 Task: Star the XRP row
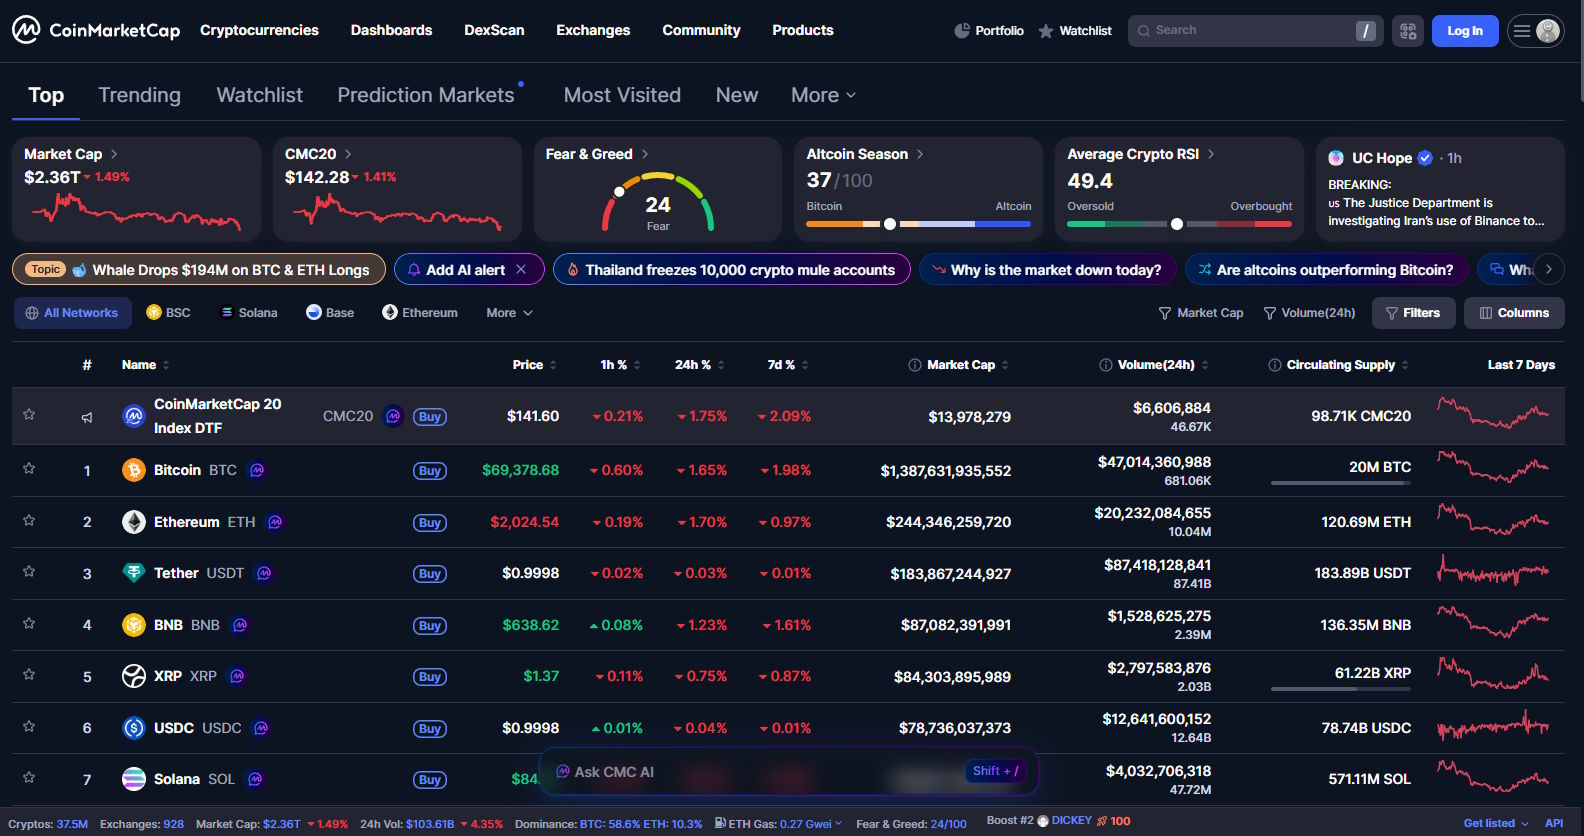pyautogui.click(x=29, y=674)
